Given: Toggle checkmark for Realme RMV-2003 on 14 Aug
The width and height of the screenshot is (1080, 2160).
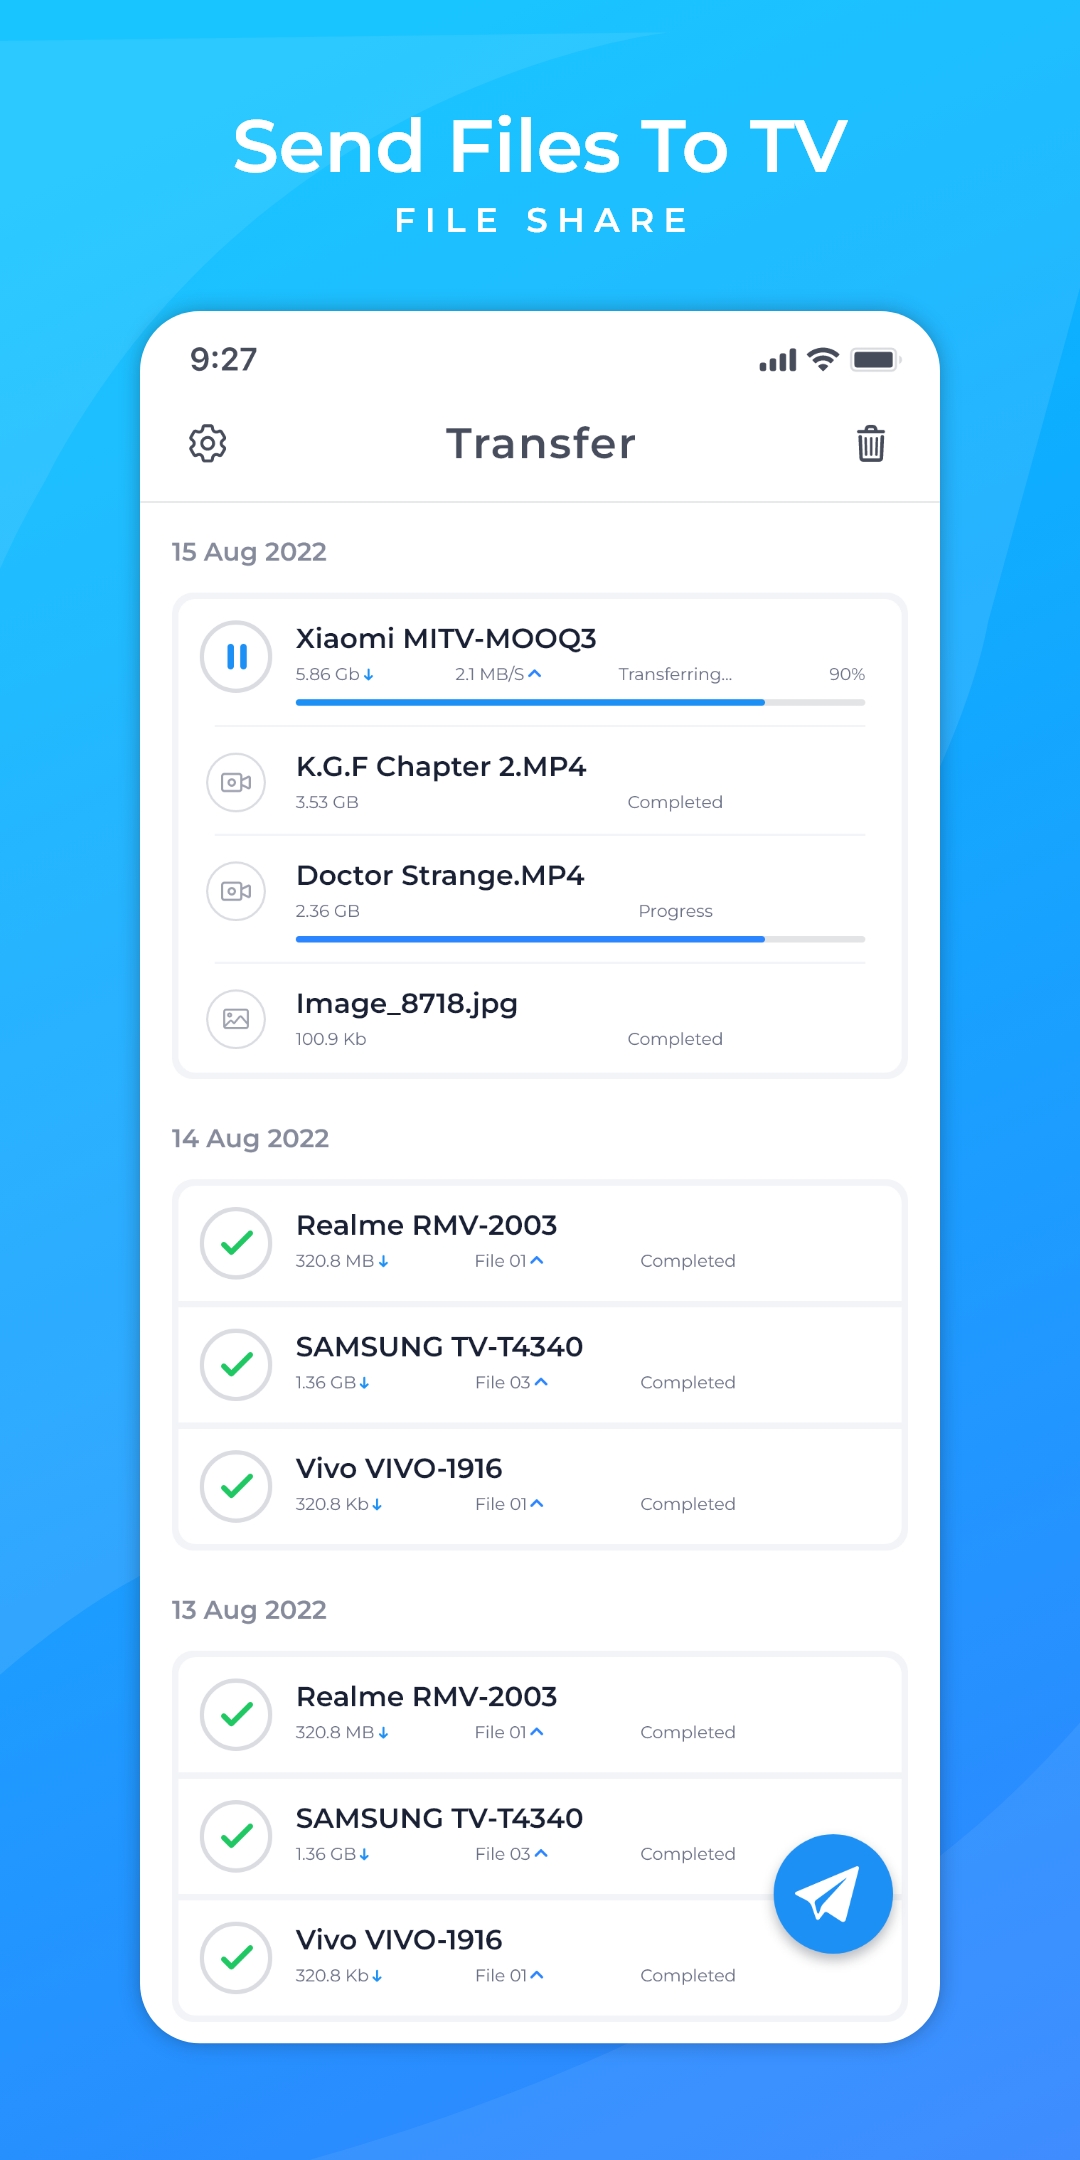Looking at the screenshot, I should click(x=236, y=1243).
